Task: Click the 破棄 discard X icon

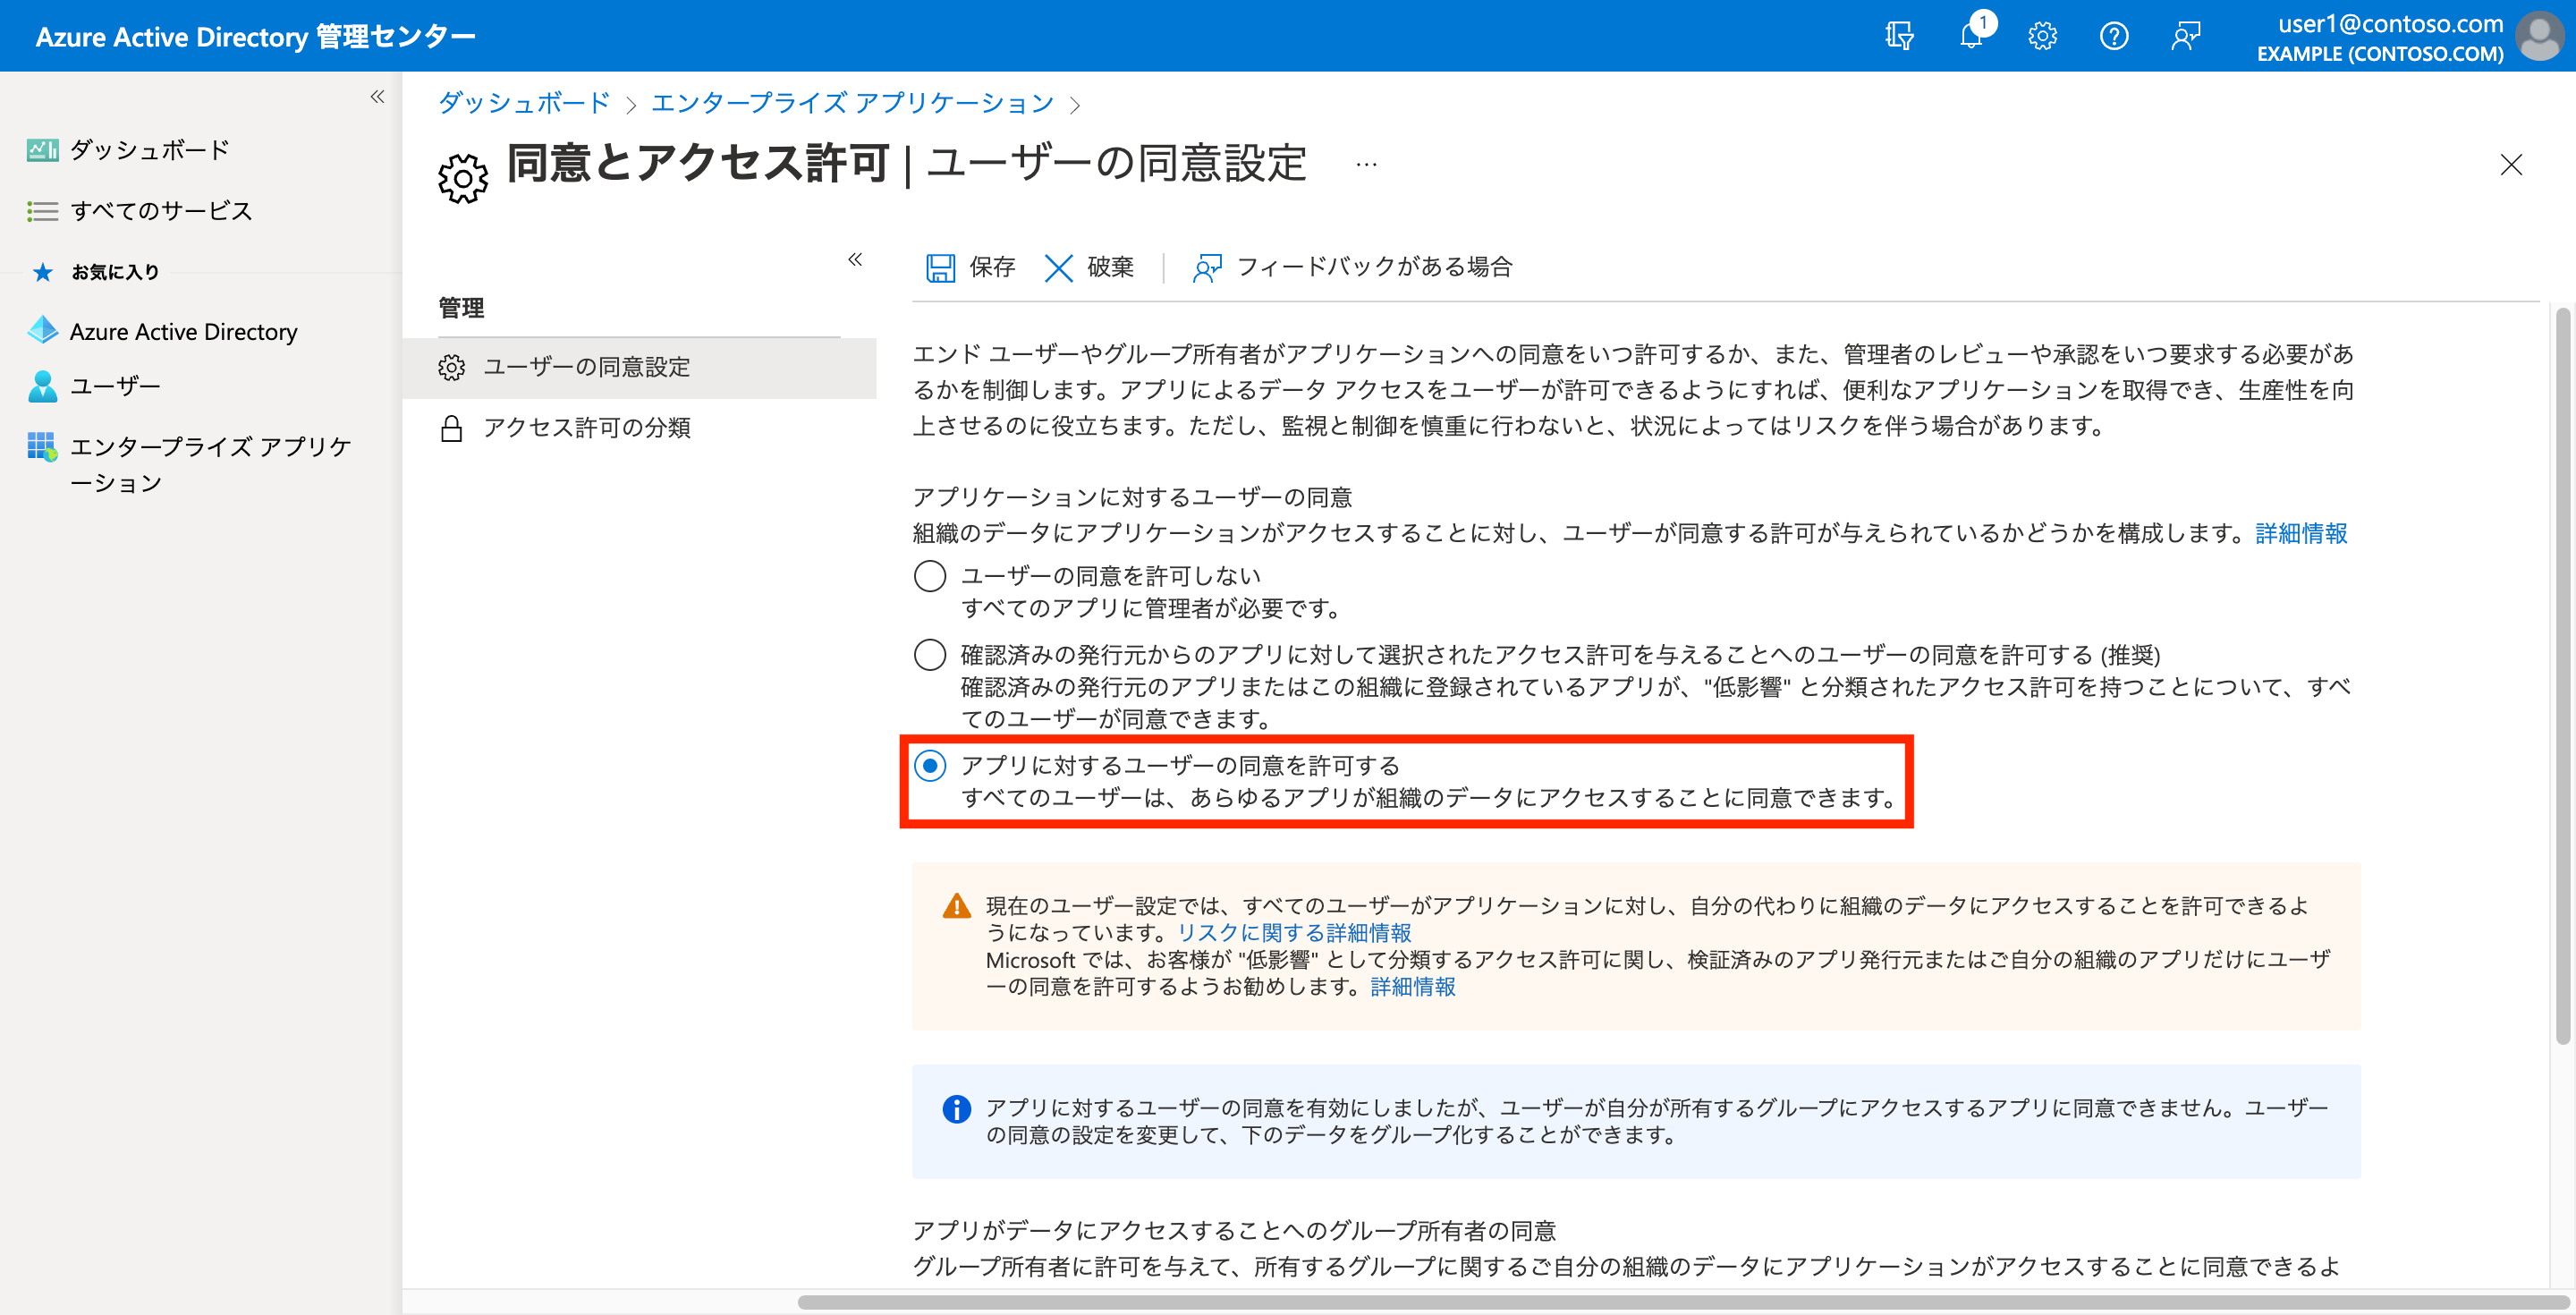Action: pos(1058,268)
